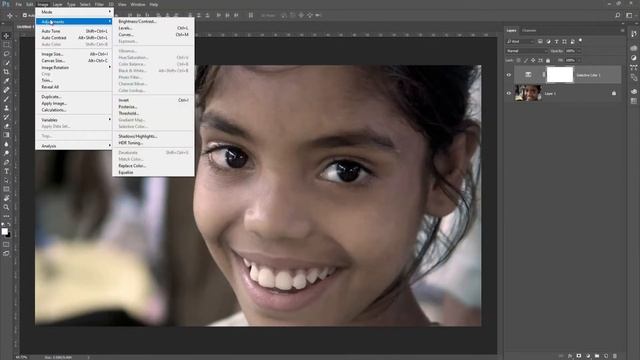
Task: Click the Selective Color layer mask thumbnail
Action: click(560, 75)
